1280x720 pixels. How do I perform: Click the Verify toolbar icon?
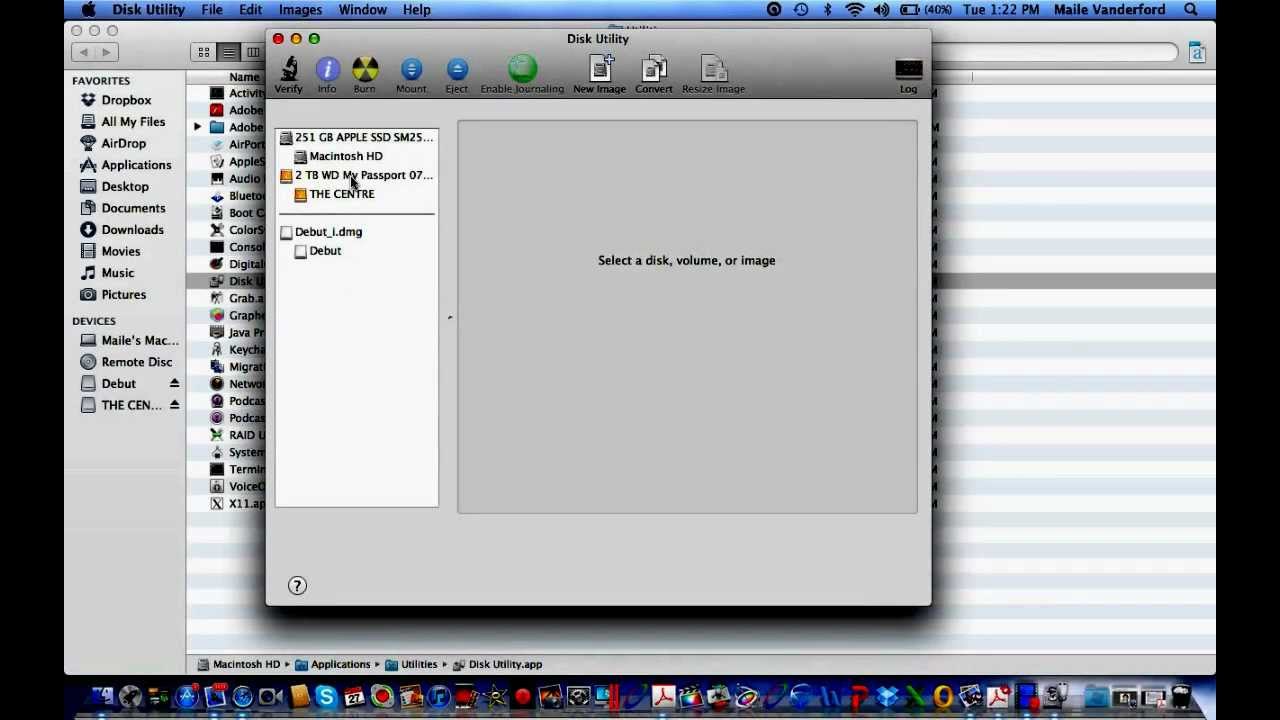[x=288, y=75]
